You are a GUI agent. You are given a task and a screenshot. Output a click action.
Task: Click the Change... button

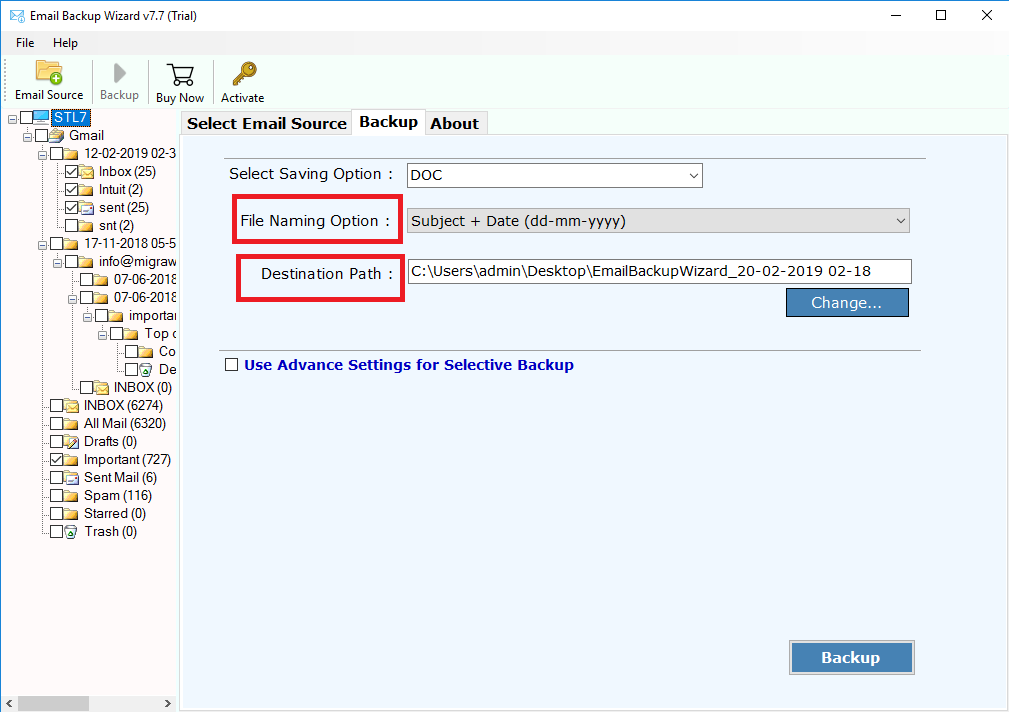coord(847,303)
